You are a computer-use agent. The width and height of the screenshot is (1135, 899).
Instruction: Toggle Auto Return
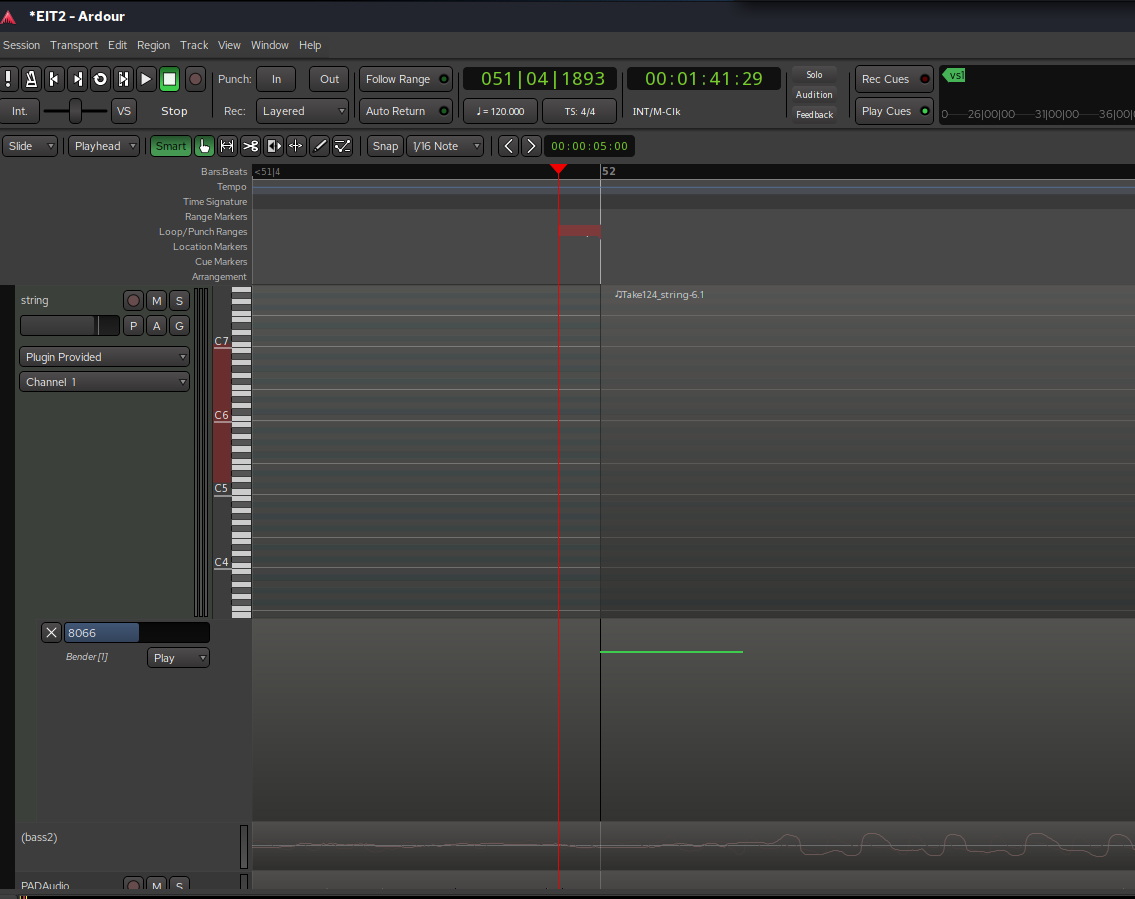click(406, 111)
